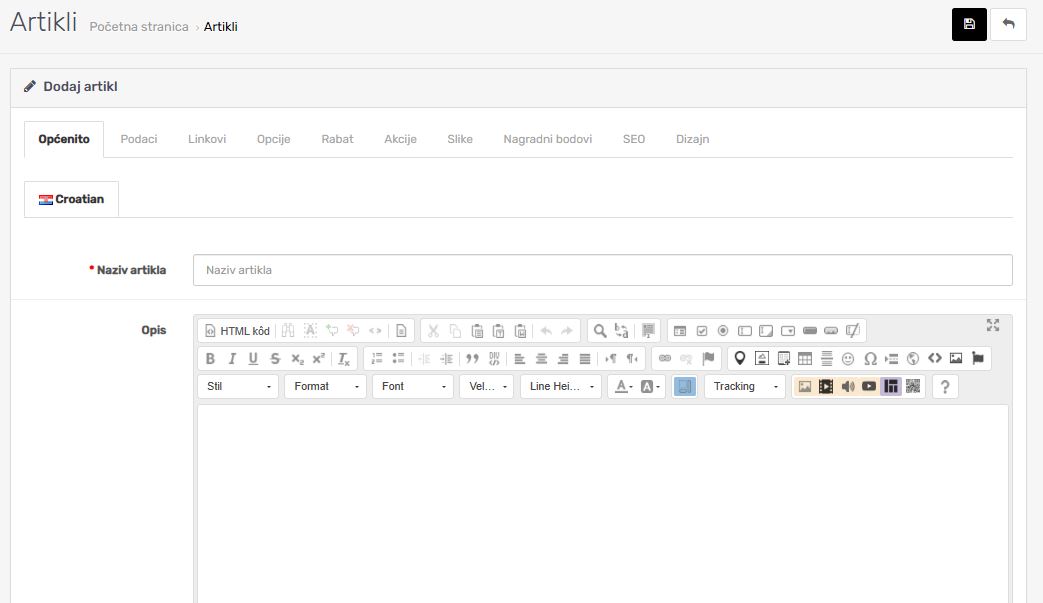Go to the Akcije tab

click(x=400, y=139)
